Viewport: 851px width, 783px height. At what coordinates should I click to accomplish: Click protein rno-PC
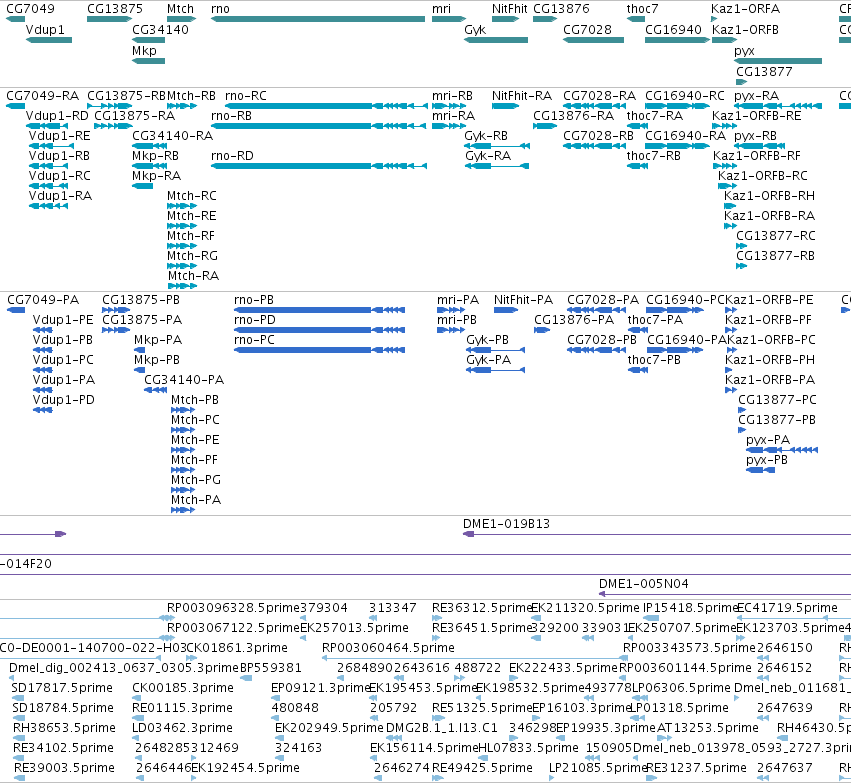tap(319, 350)
